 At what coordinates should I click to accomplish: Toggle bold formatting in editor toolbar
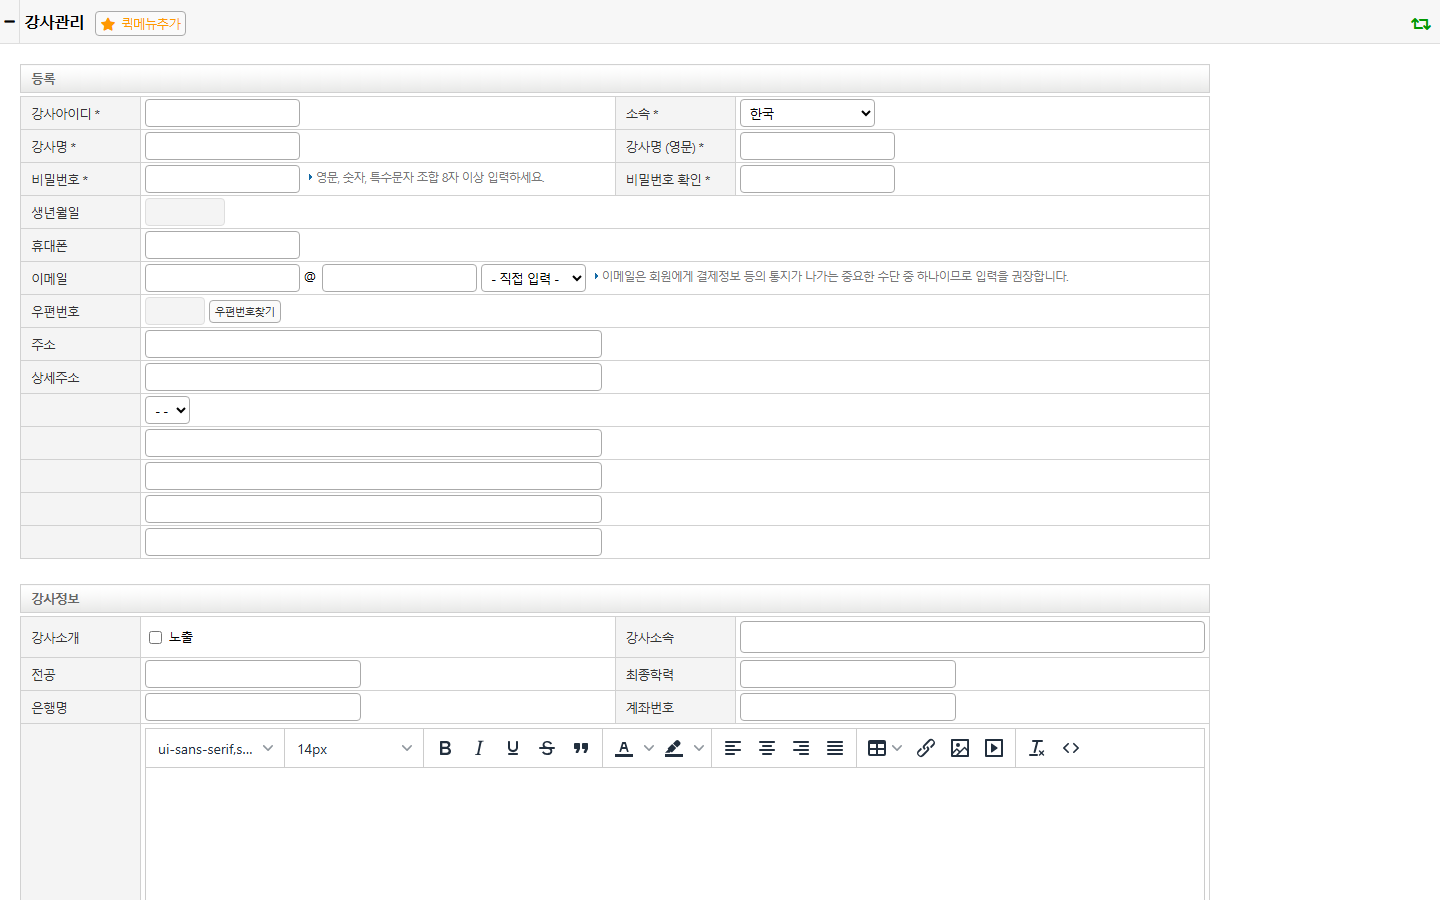coord(445,748)
